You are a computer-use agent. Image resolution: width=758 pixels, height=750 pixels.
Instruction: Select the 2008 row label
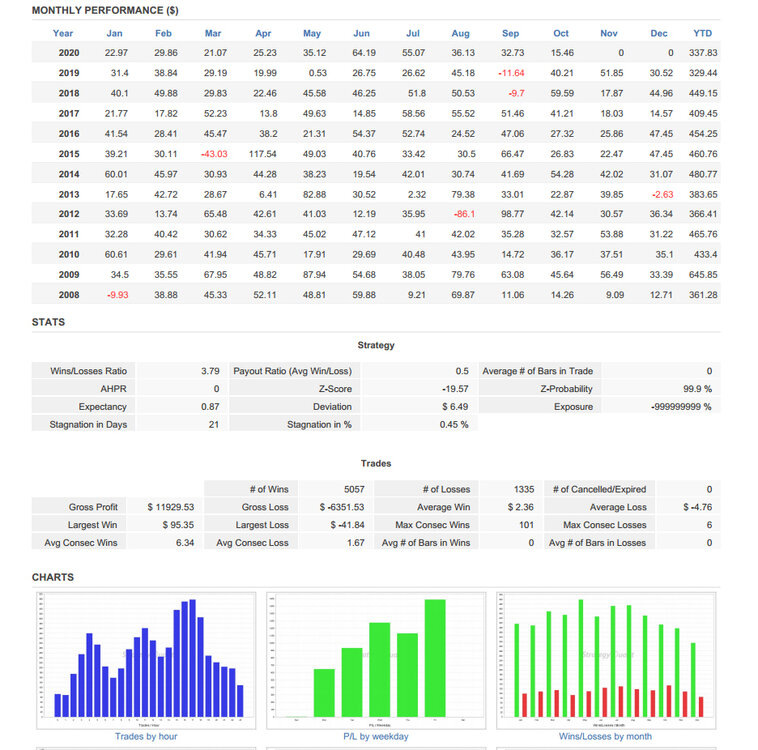pos(69,295)
